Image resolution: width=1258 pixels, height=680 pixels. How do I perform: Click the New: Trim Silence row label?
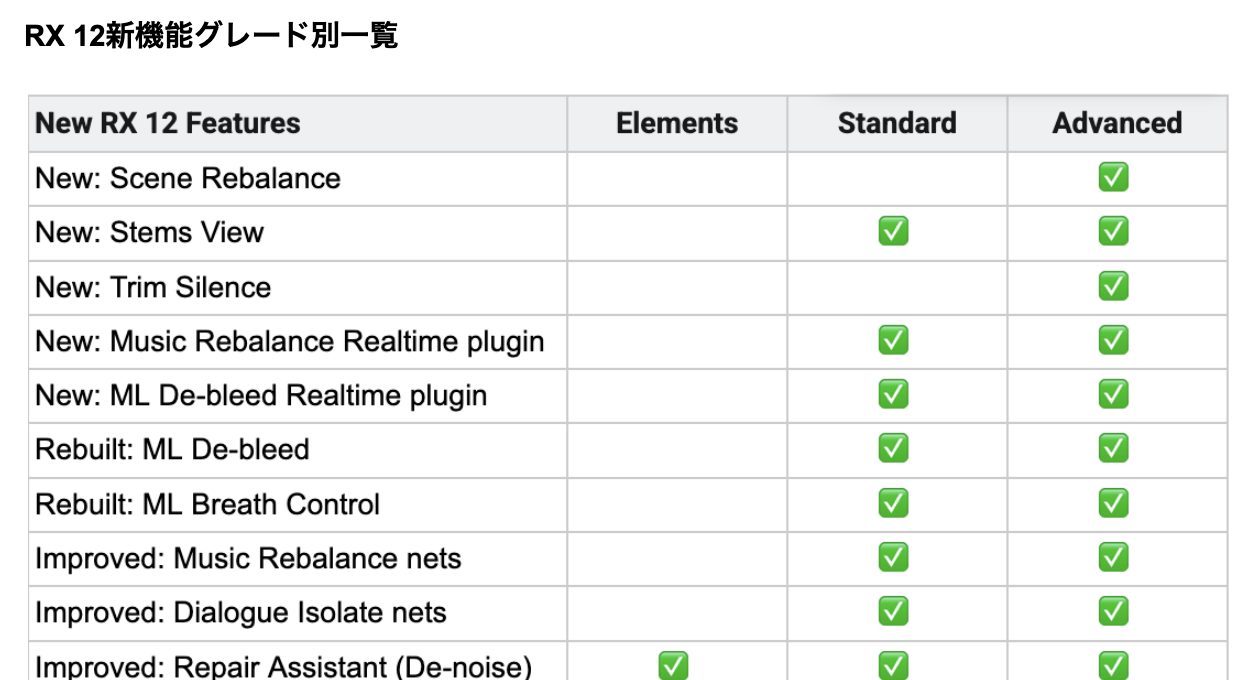[153, 287]
